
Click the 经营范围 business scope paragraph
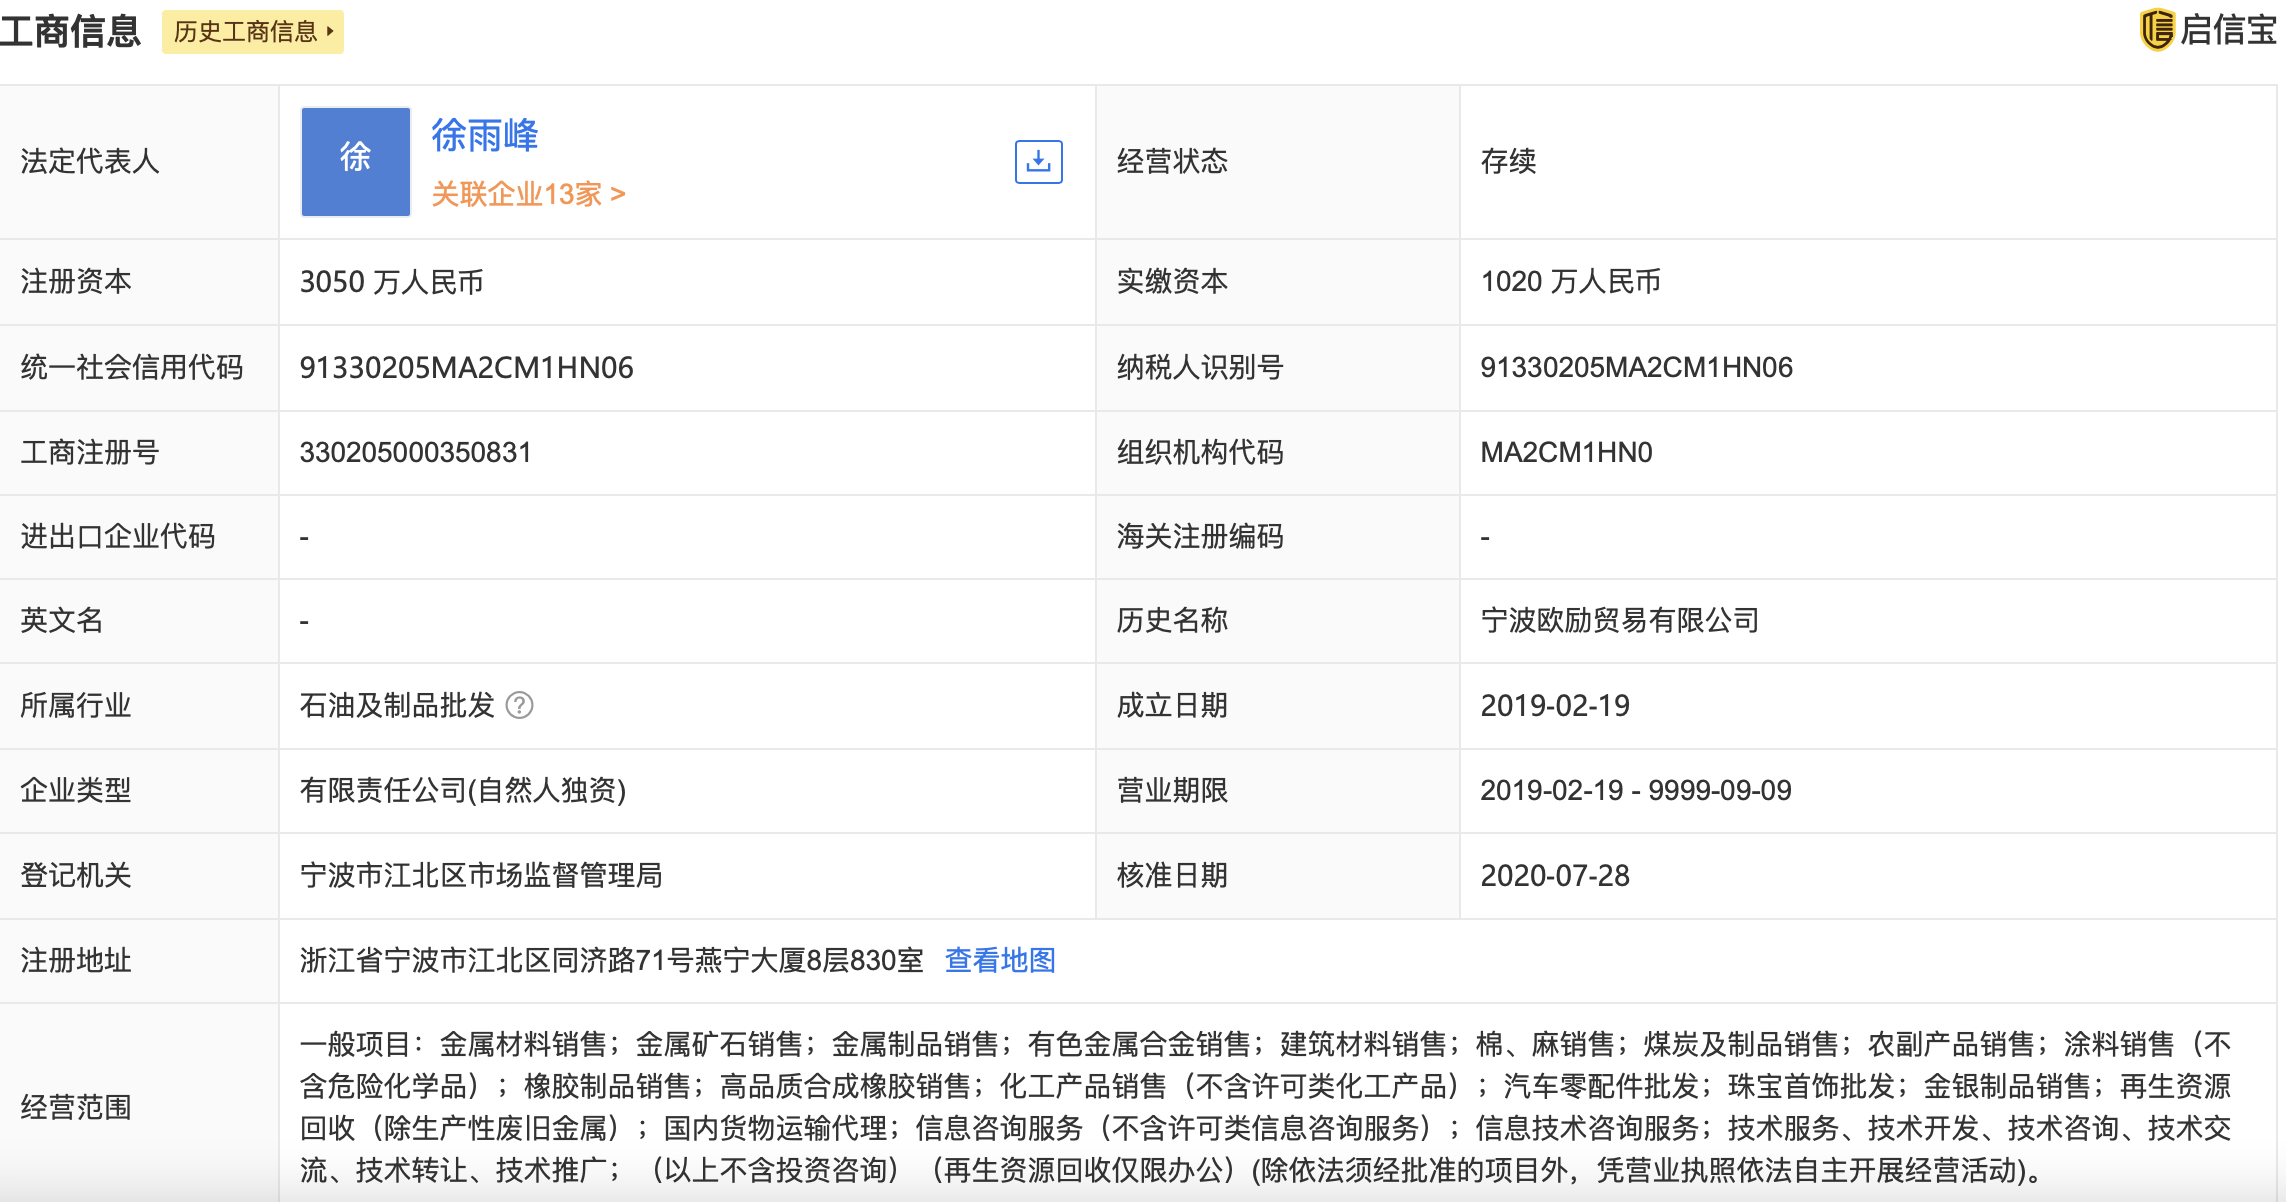1265,1107
